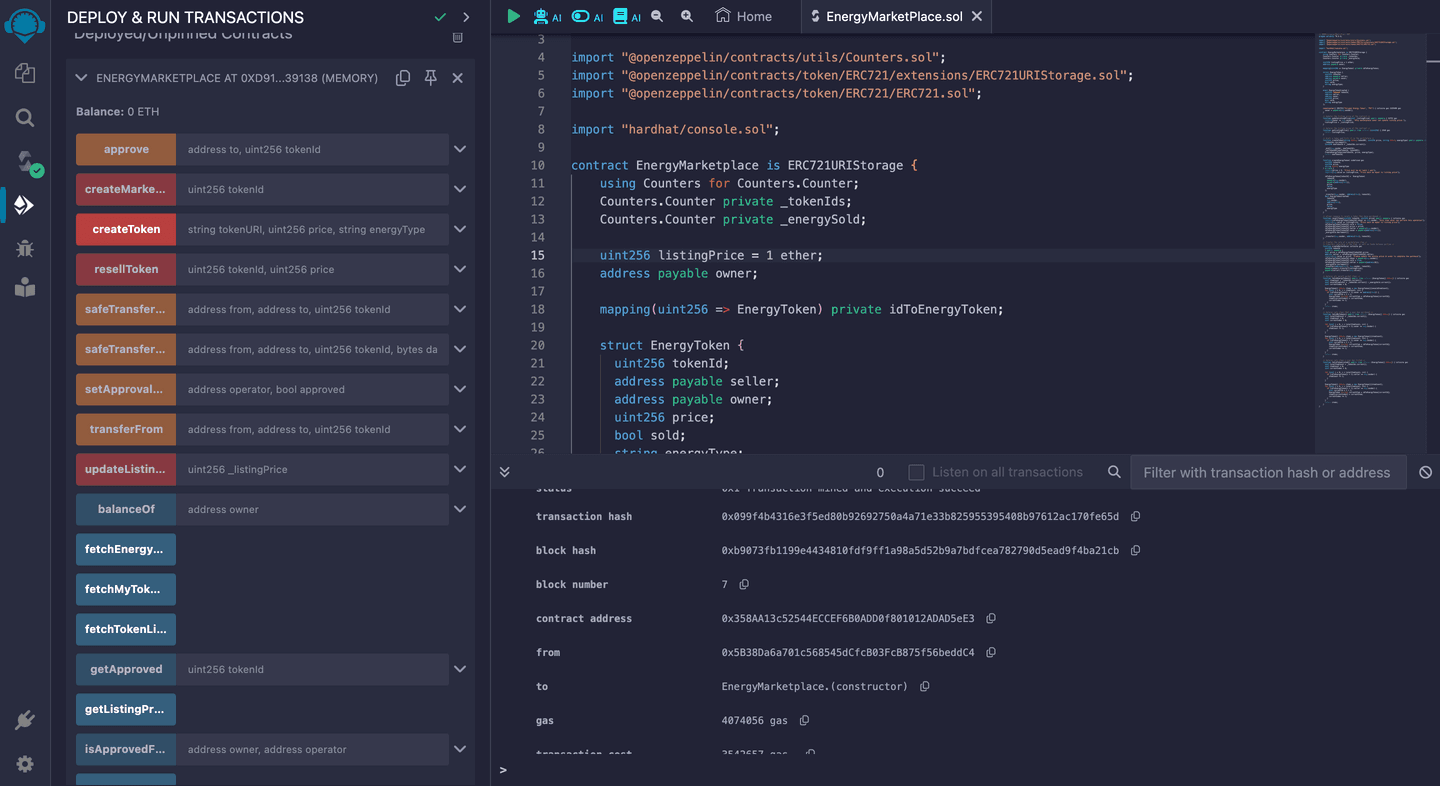Viewport: 1440px width, 786px height.
Task: Click the resellToken function button
Action: [x=126, y=269]
